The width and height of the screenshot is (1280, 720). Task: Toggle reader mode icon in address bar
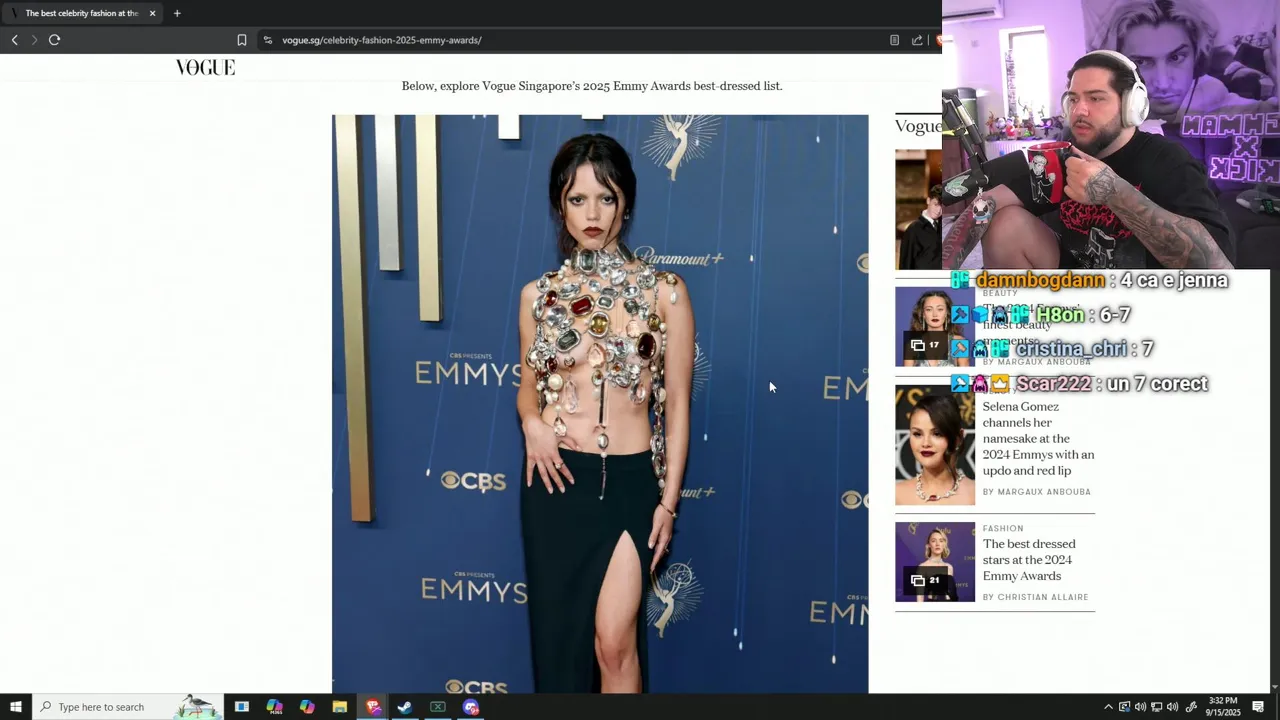click(x=894, y=40)
